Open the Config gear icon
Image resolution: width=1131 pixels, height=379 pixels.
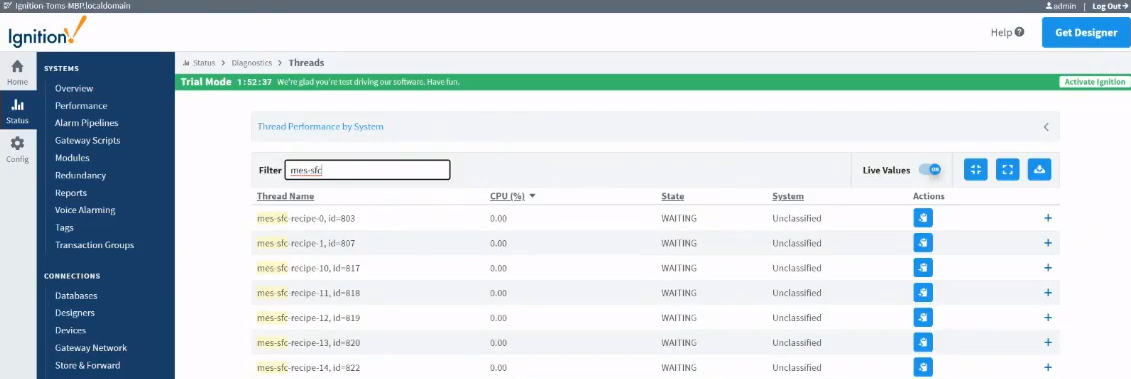(x=17, y=144)
